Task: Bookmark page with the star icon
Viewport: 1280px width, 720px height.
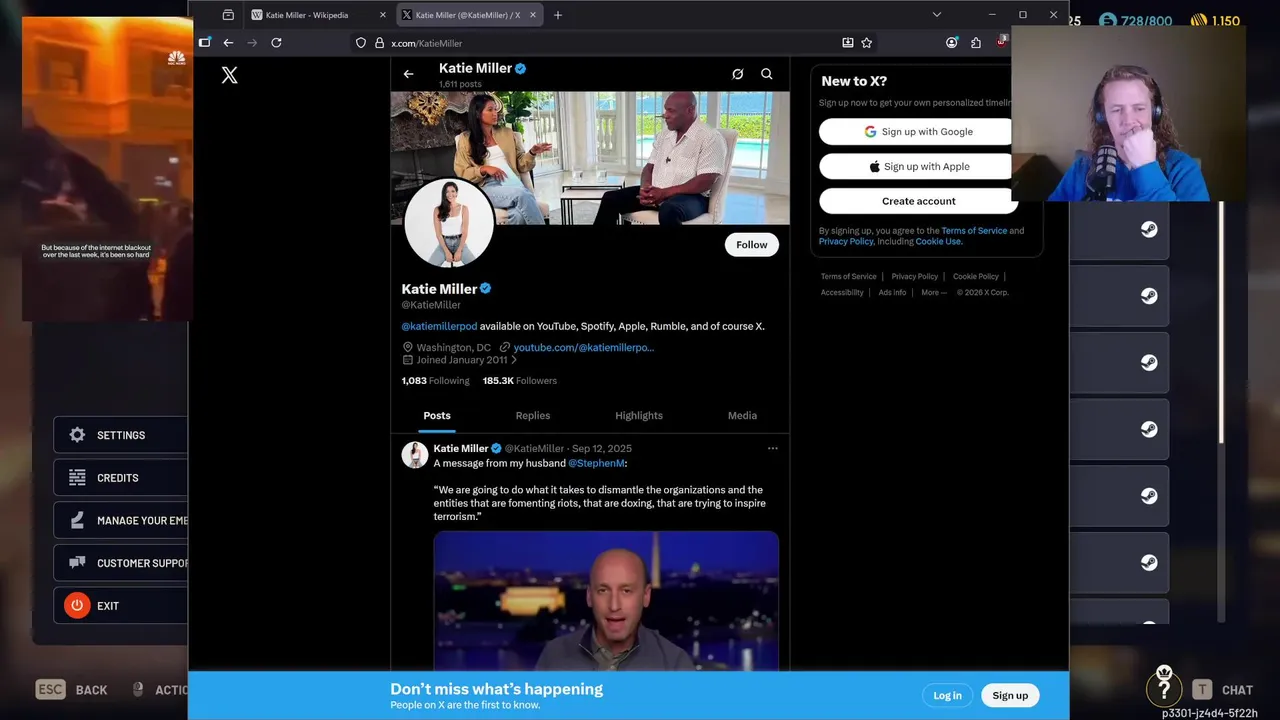Action: [x=867, y=43]
